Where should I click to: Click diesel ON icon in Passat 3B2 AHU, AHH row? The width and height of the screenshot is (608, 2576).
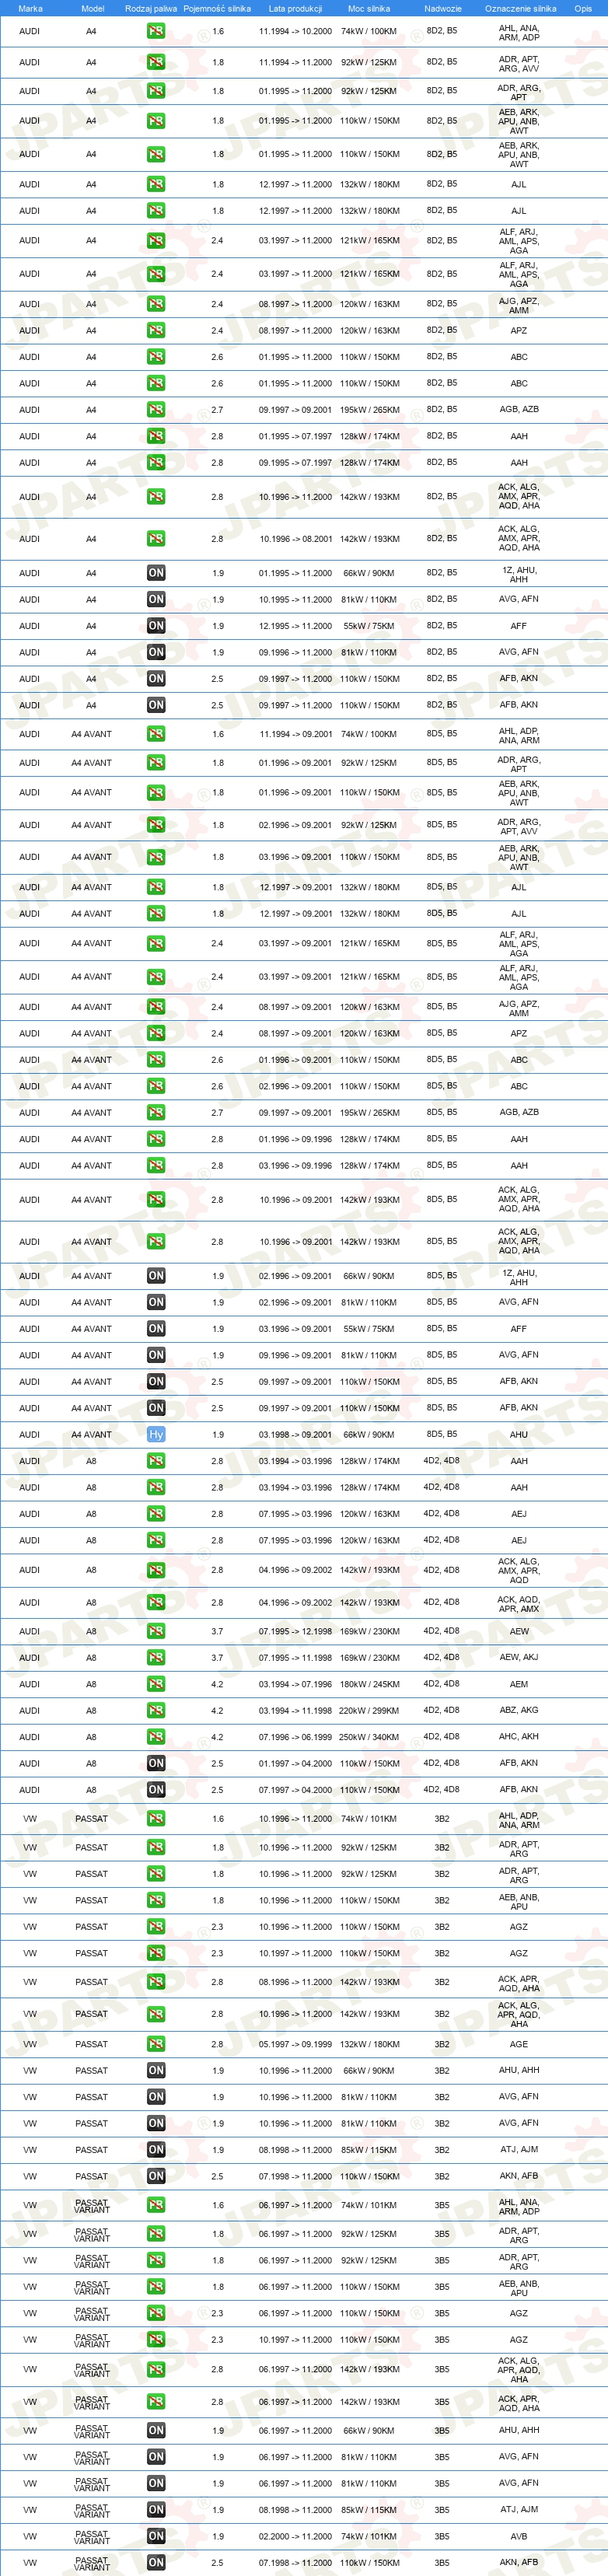(x=156, y=2071)
